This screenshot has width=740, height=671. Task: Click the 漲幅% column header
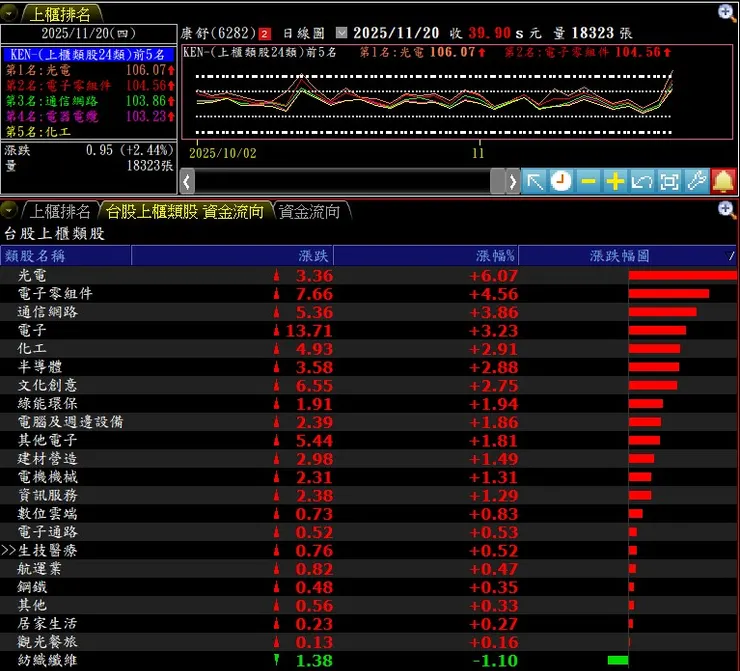coord(426,256)
